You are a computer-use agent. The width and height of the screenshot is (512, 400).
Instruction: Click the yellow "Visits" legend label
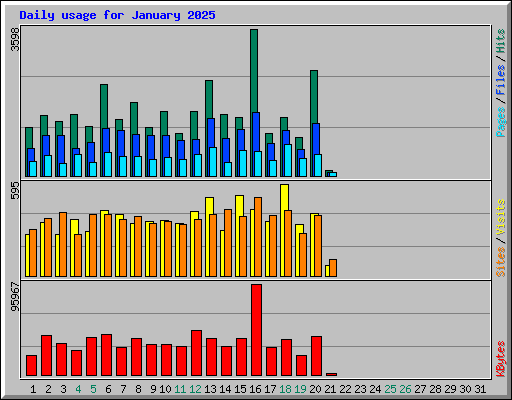point(500,218)
